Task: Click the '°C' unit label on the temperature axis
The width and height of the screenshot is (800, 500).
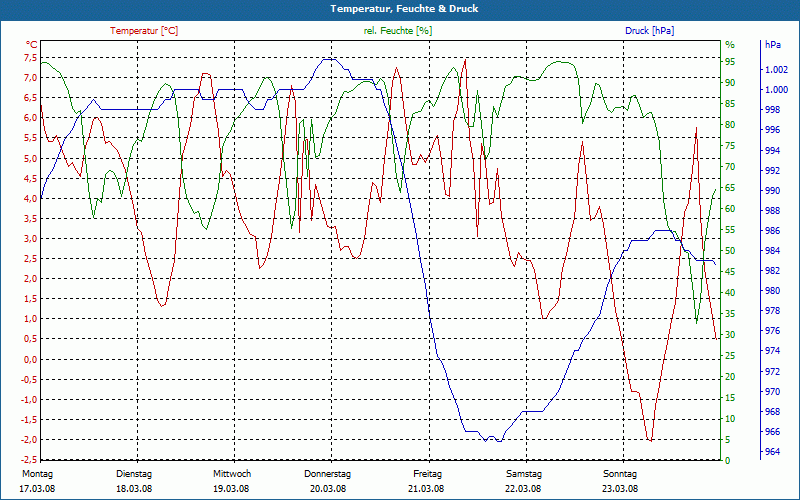Action: point(31,44)
